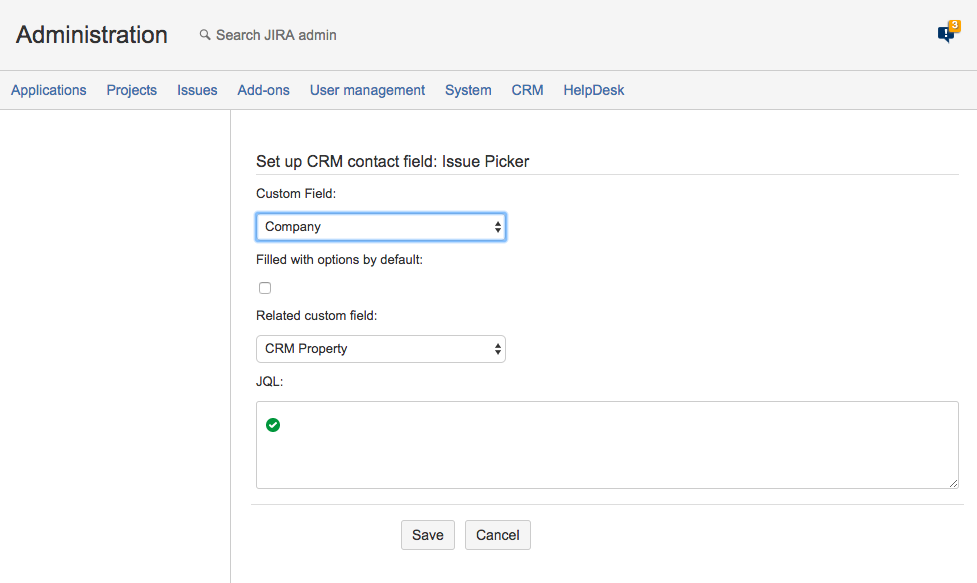Open the Custom Field dropdown showing Company
This screenshot has width=977, height=583.
pos(381,227)
